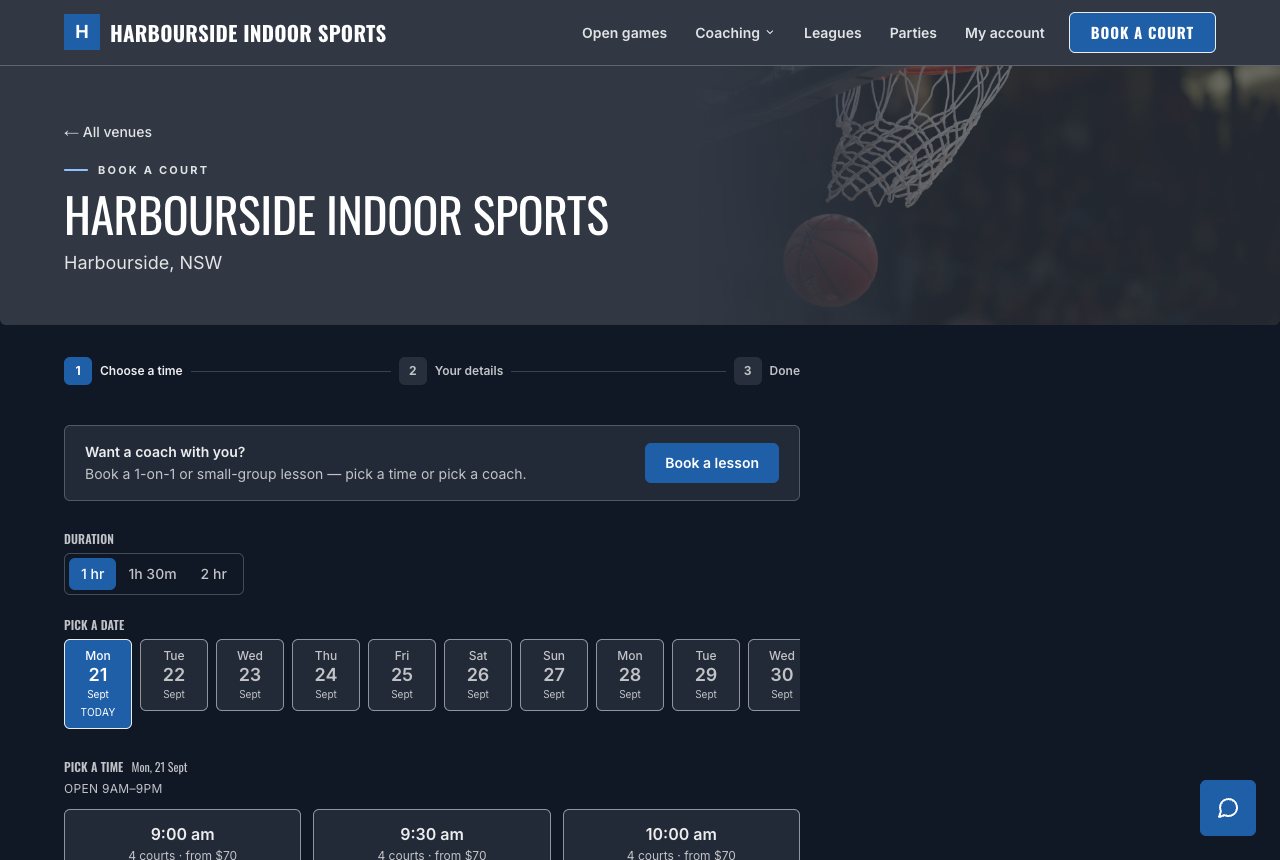Pick Mon 28 Sept date
1280x860 pixels.
click(630, 675)
